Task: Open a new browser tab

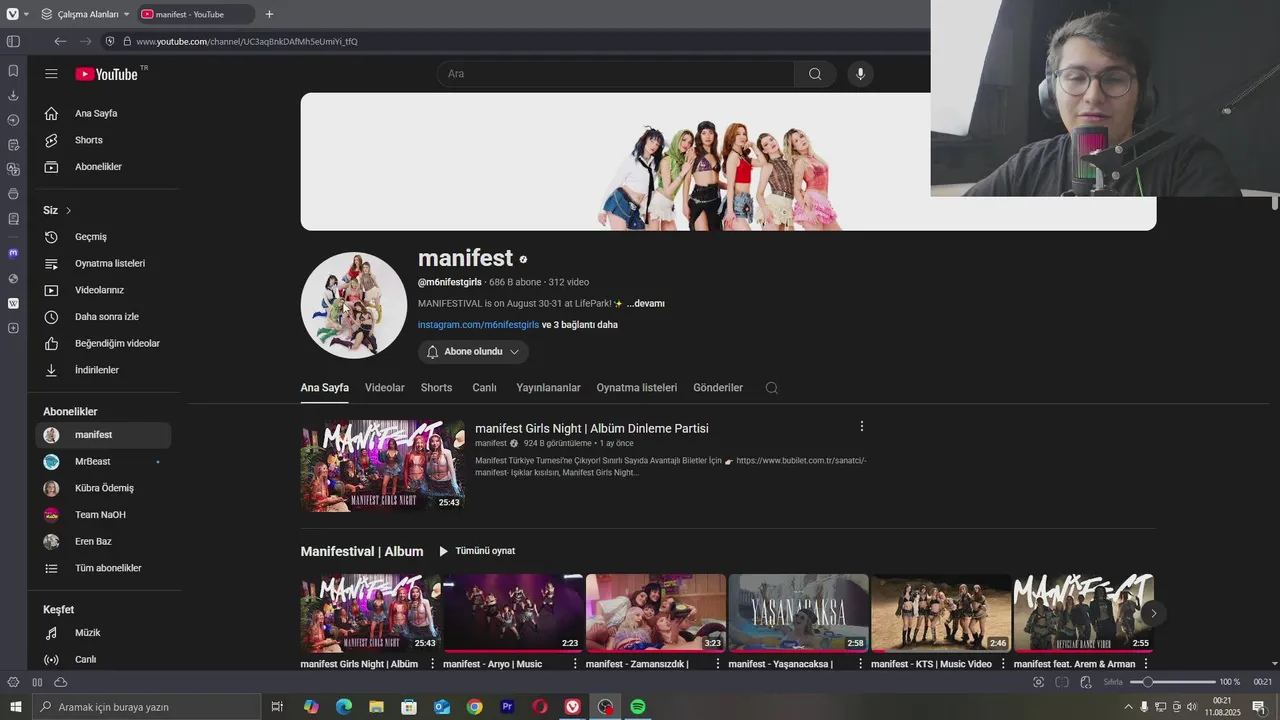Action: (269, 14)
